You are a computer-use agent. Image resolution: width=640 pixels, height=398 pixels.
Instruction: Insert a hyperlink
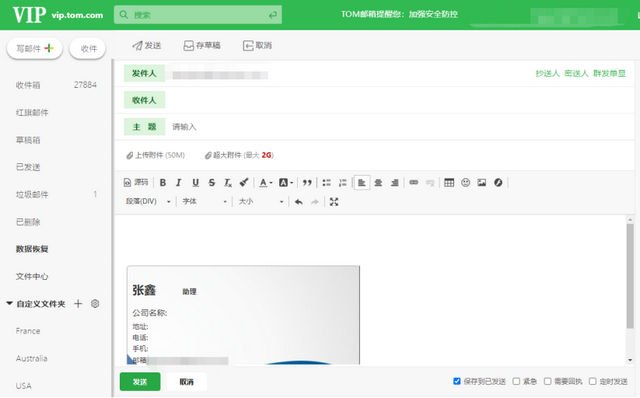tap(414, 182)
